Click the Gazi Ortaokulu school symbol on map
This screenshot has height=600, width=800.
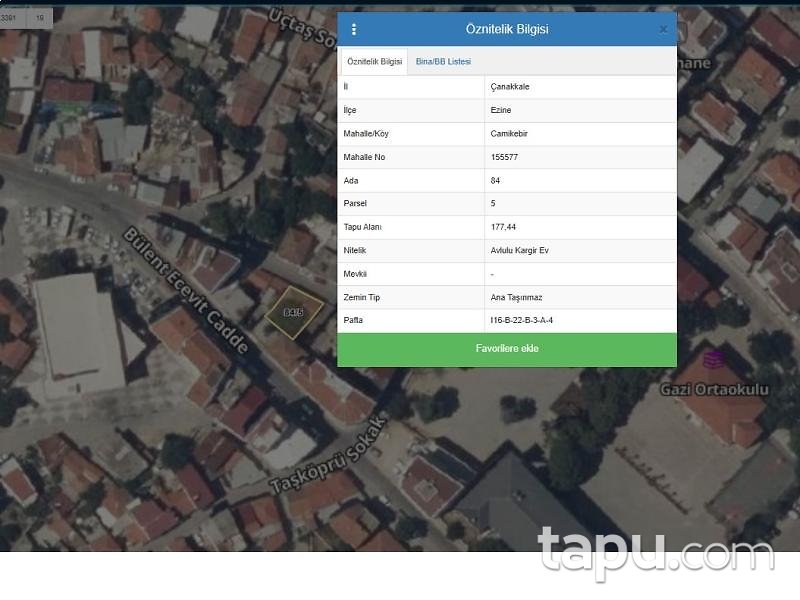pyautogui.click(x=713, y=356)
